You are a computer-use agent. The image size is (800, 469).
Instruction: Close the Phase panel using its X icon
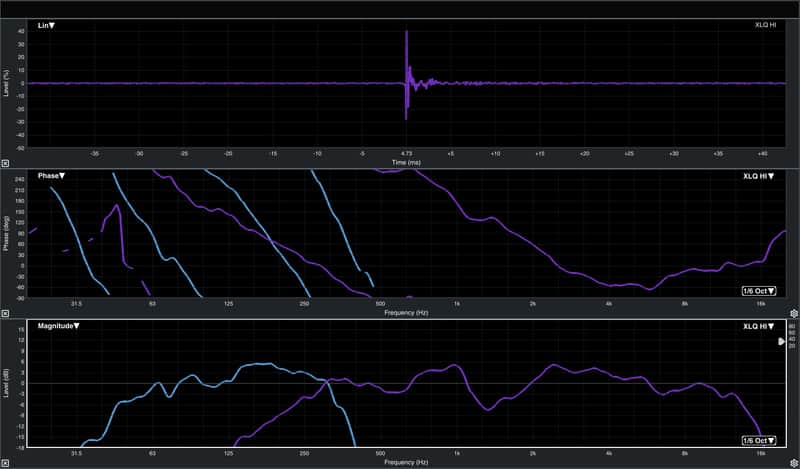tap(5, 313)
